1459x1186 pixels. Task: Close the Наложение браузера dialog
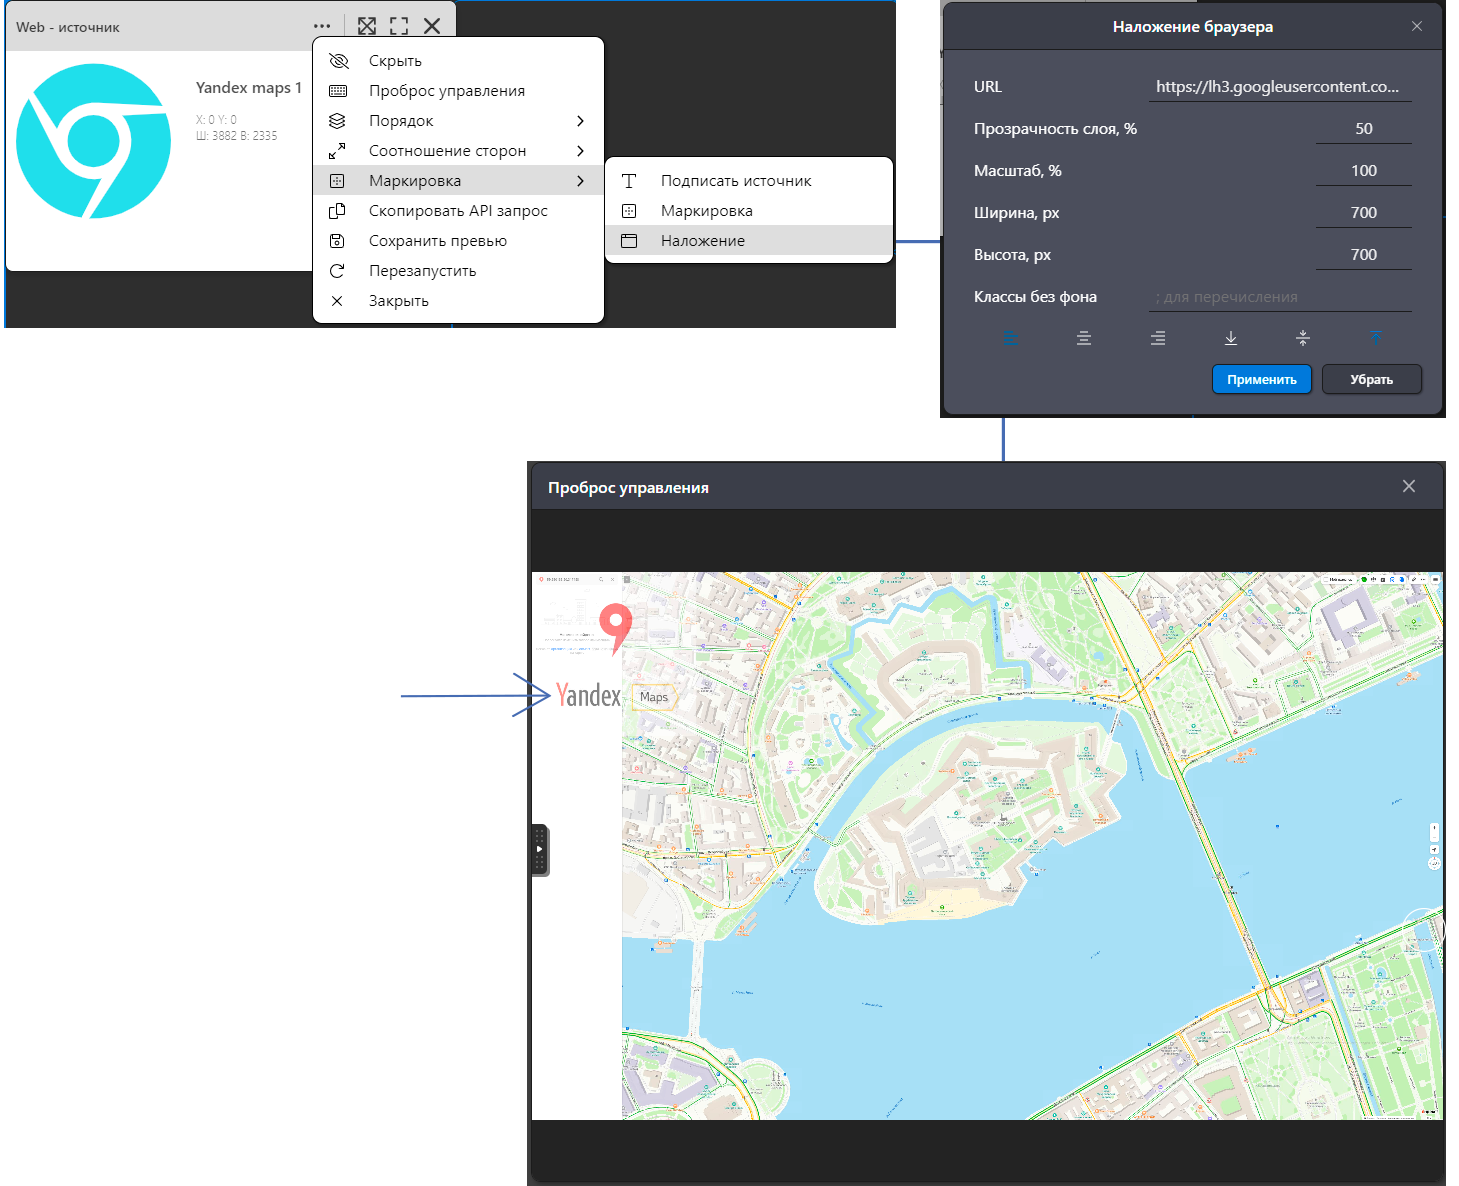click(1417, 26)
